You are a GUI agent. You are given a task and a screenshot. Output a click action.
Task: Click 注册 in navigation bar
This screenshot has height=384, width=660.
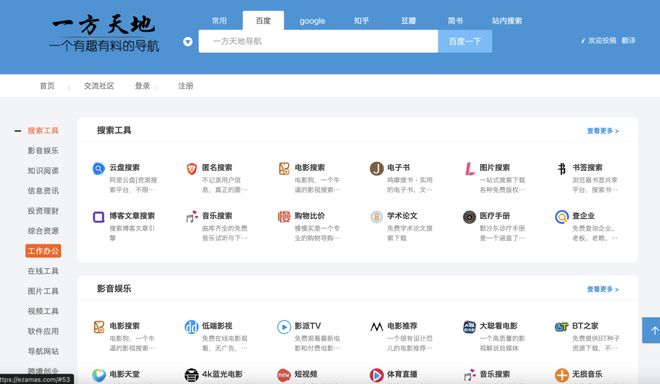click(185, 86)
